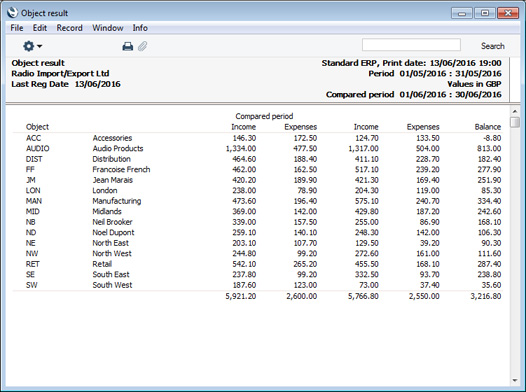Click the North West object name
Image resolution: width=526 pixels, height=392 pixels.
(112, 254)
